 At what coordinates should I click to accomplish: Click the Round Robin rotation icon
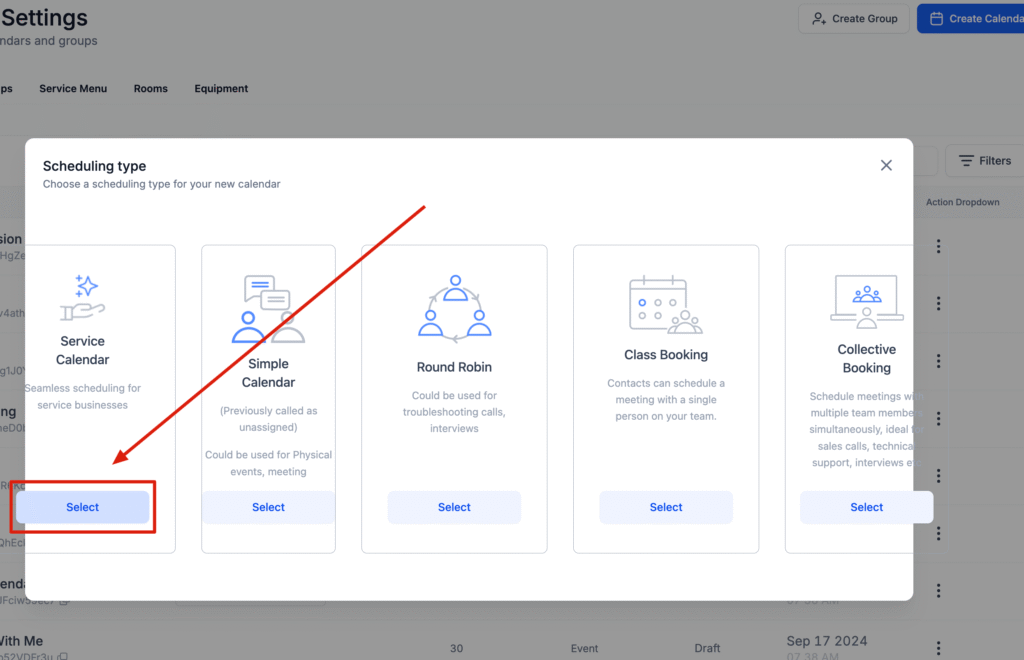(x=454, y=305)
